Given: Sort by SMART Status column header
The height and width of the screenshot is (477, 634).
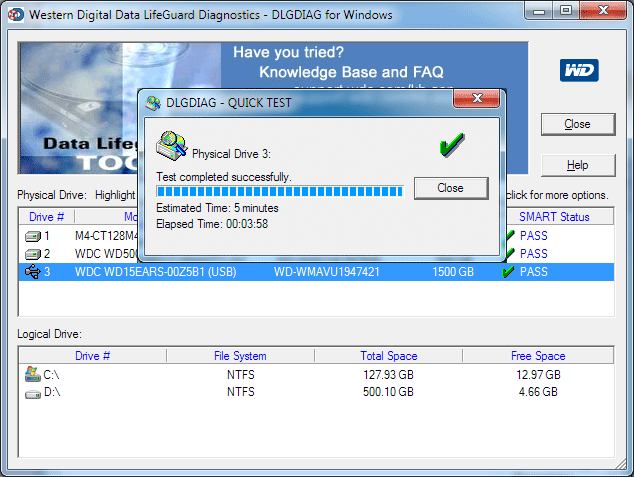Looking at the screenshot, I should tap(554, 217).
